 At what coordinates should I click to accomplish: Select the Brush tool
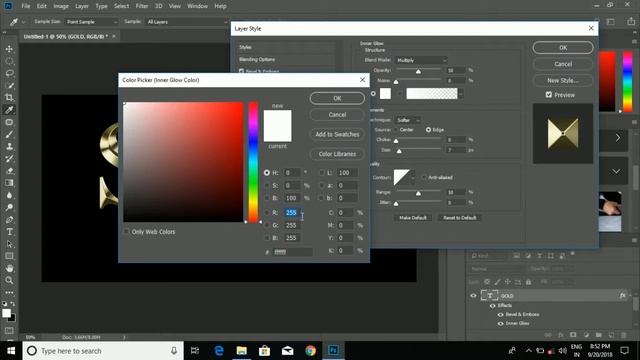[x=9, y=134]
